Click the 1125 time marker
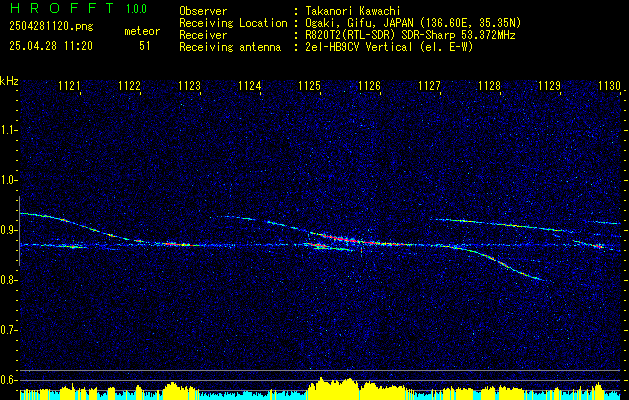The width and height of the screenshot is (629, 400). [310, 85]
